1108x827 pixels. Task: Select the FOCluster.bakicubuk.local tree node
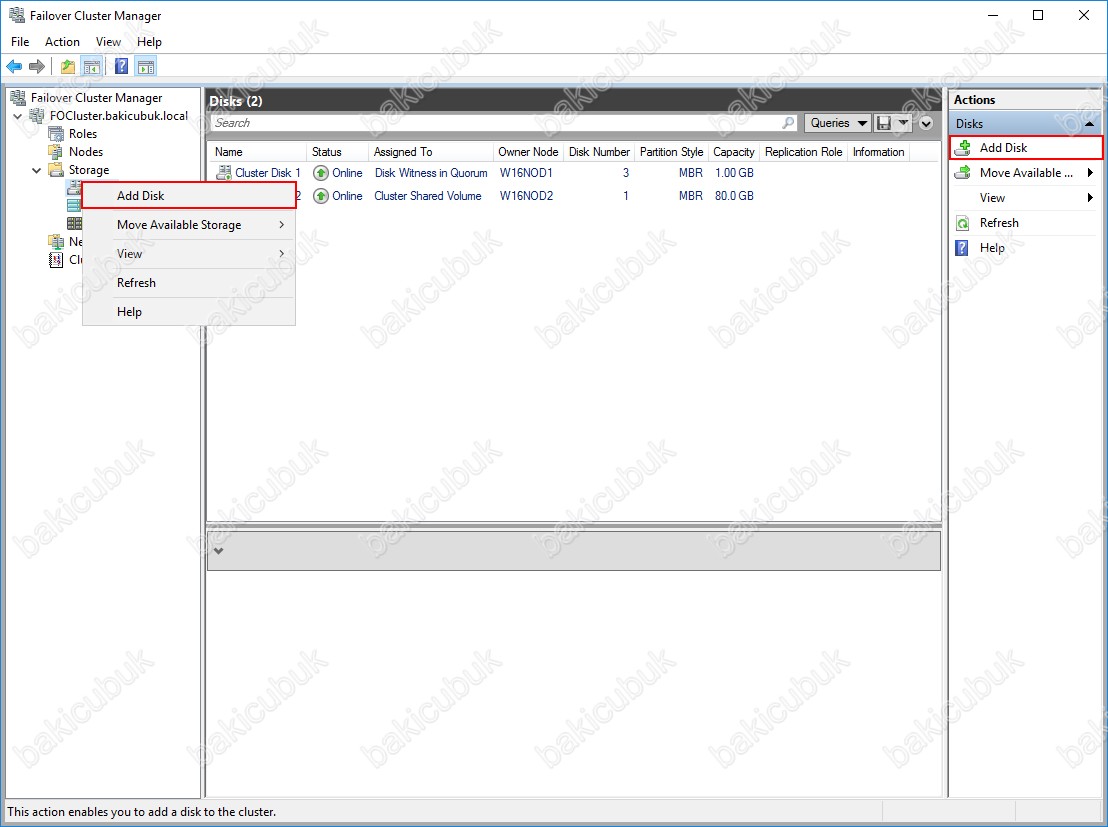click(x=119, y=115)
